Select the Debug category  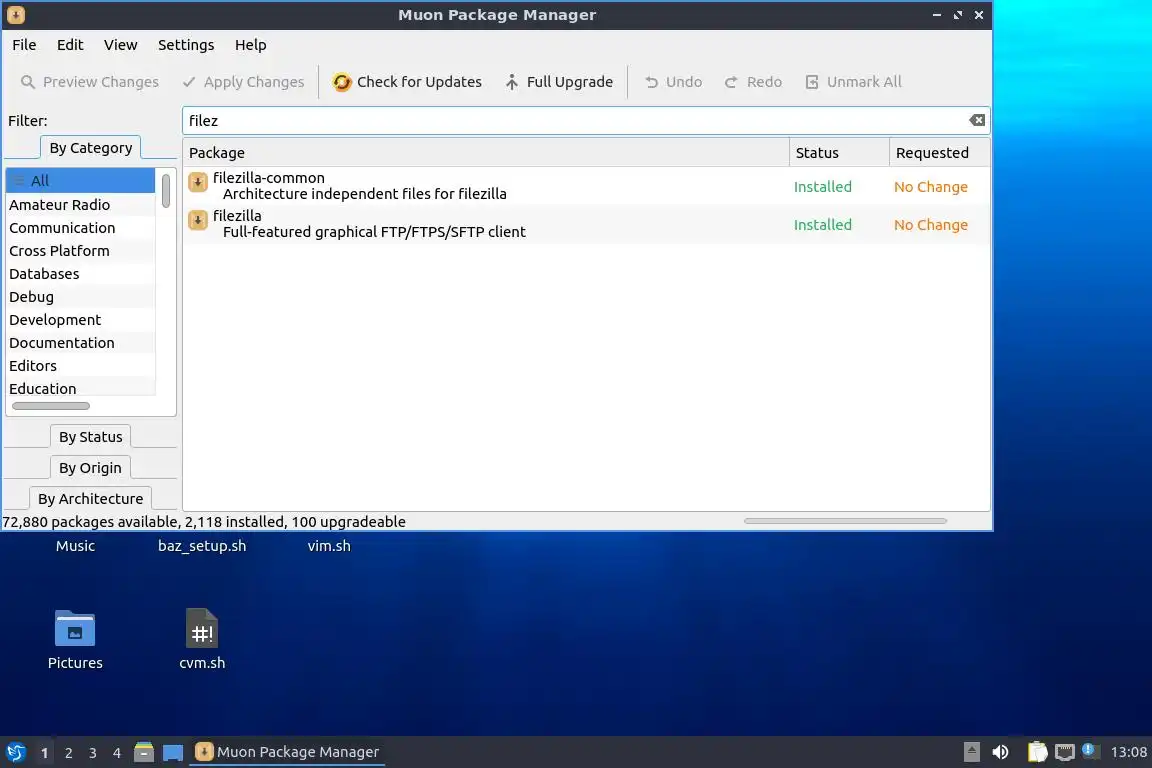pyautogui.click(x=81, y=297)
